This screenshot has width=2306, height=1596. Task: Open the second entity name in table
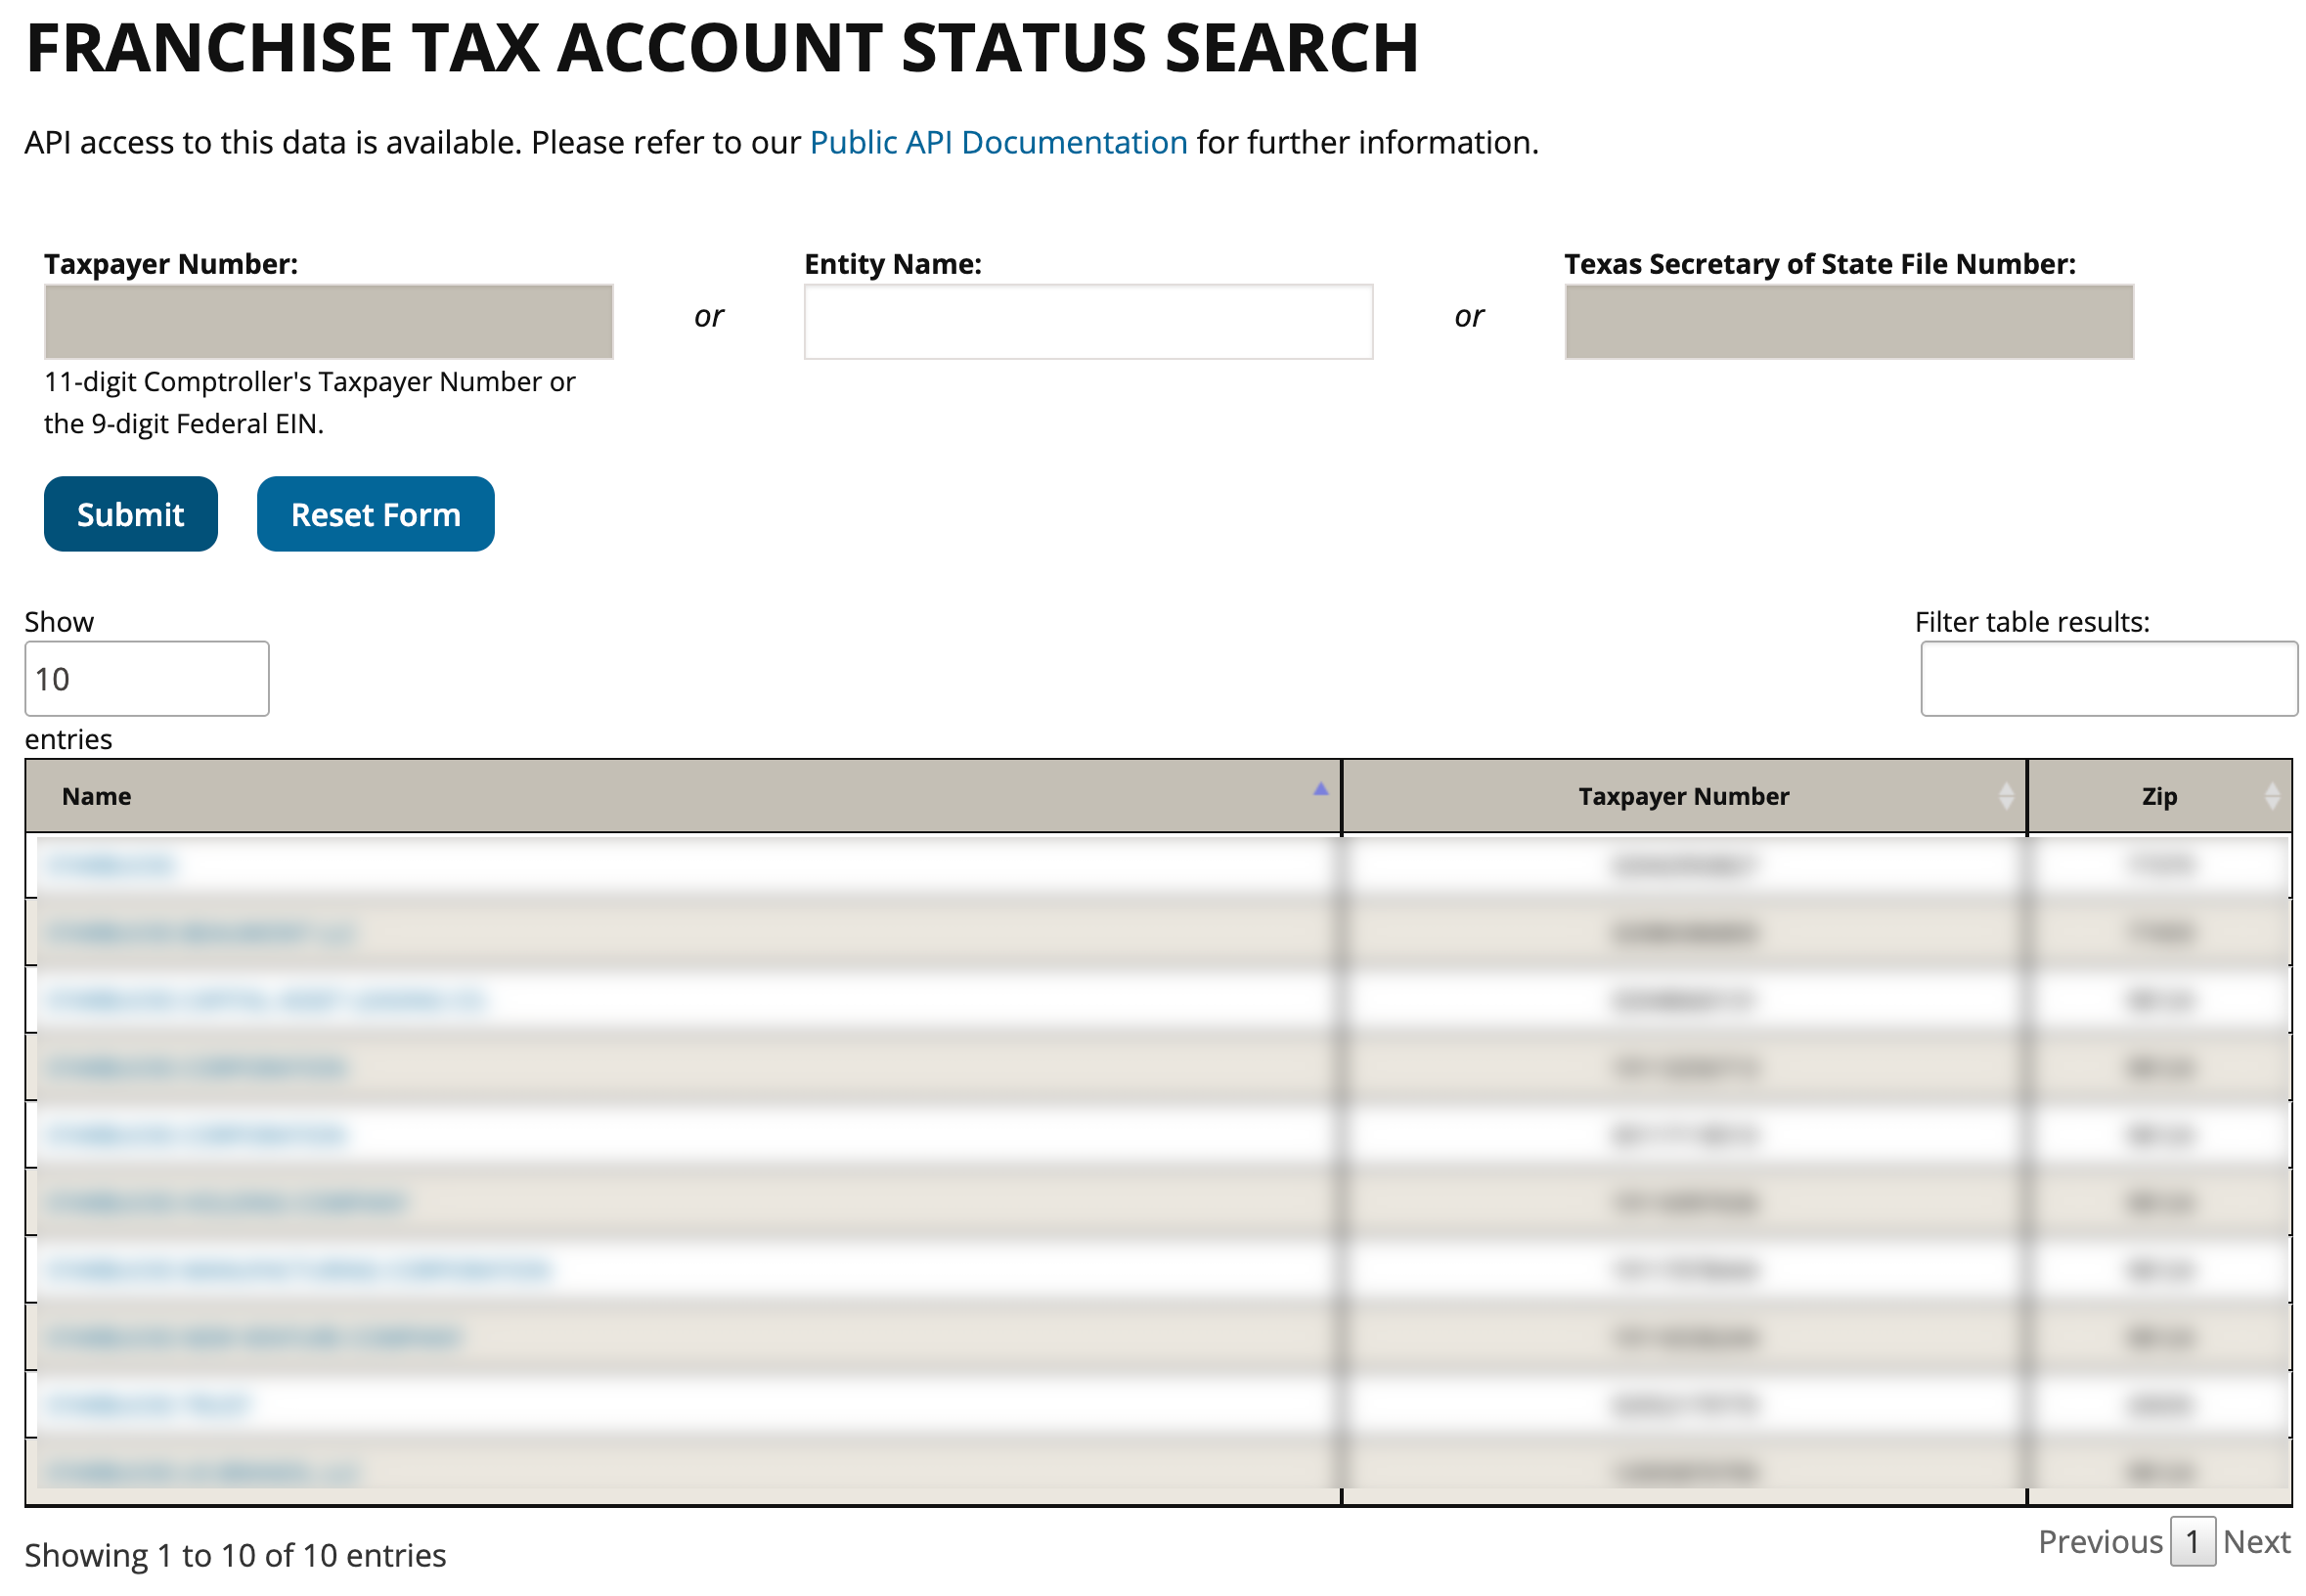click(200, 933)
